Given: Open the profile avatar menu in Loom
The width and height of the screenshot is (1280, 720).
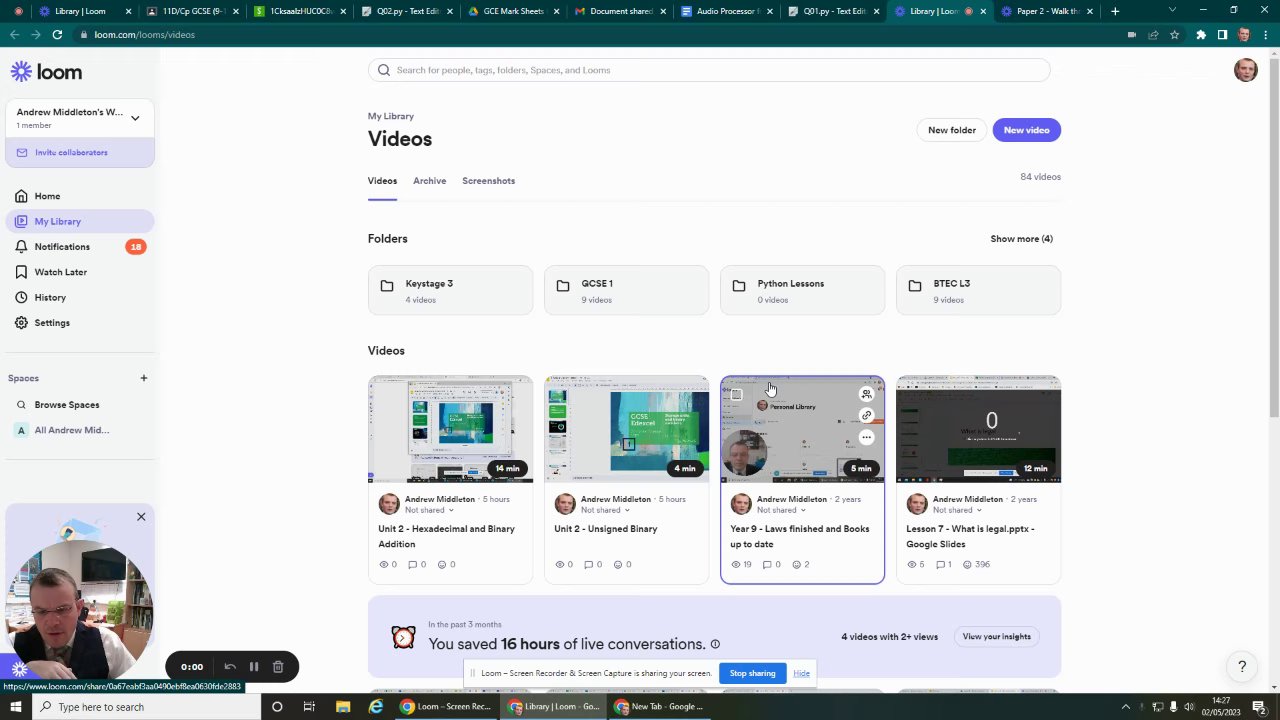Looking at the screenshot, I should click(1245, 70).
